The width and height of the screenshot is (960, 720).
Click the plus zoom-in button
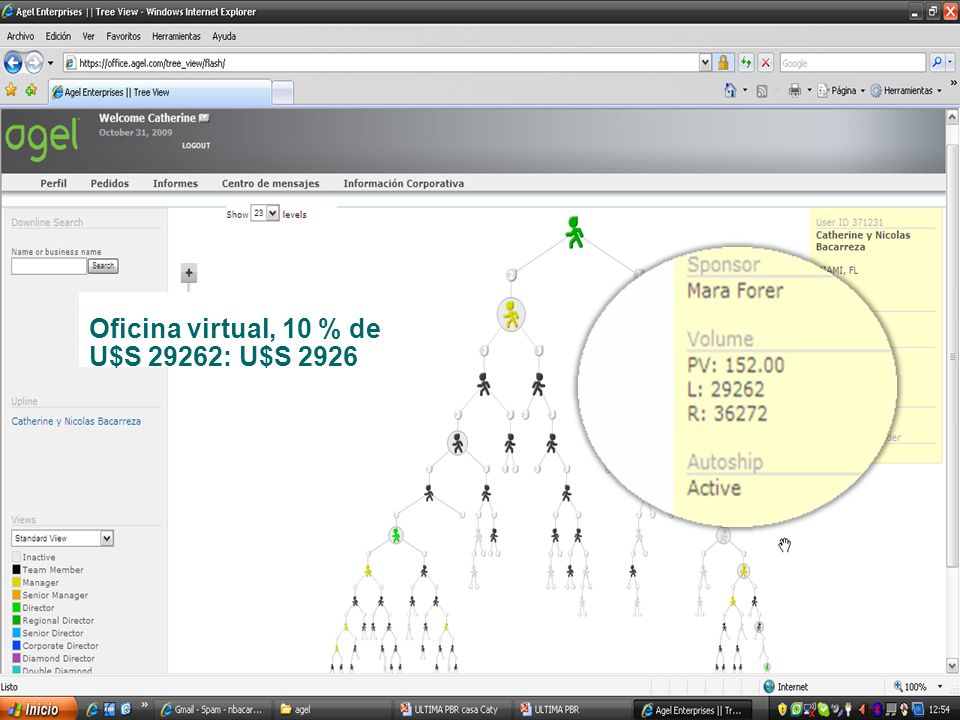(x=189, y=273)
